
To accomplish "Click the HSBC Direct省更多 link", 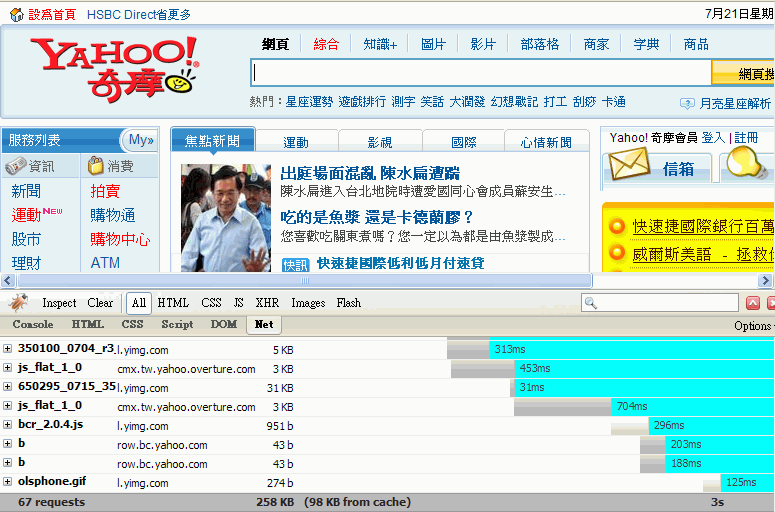I will click(139, 15).
